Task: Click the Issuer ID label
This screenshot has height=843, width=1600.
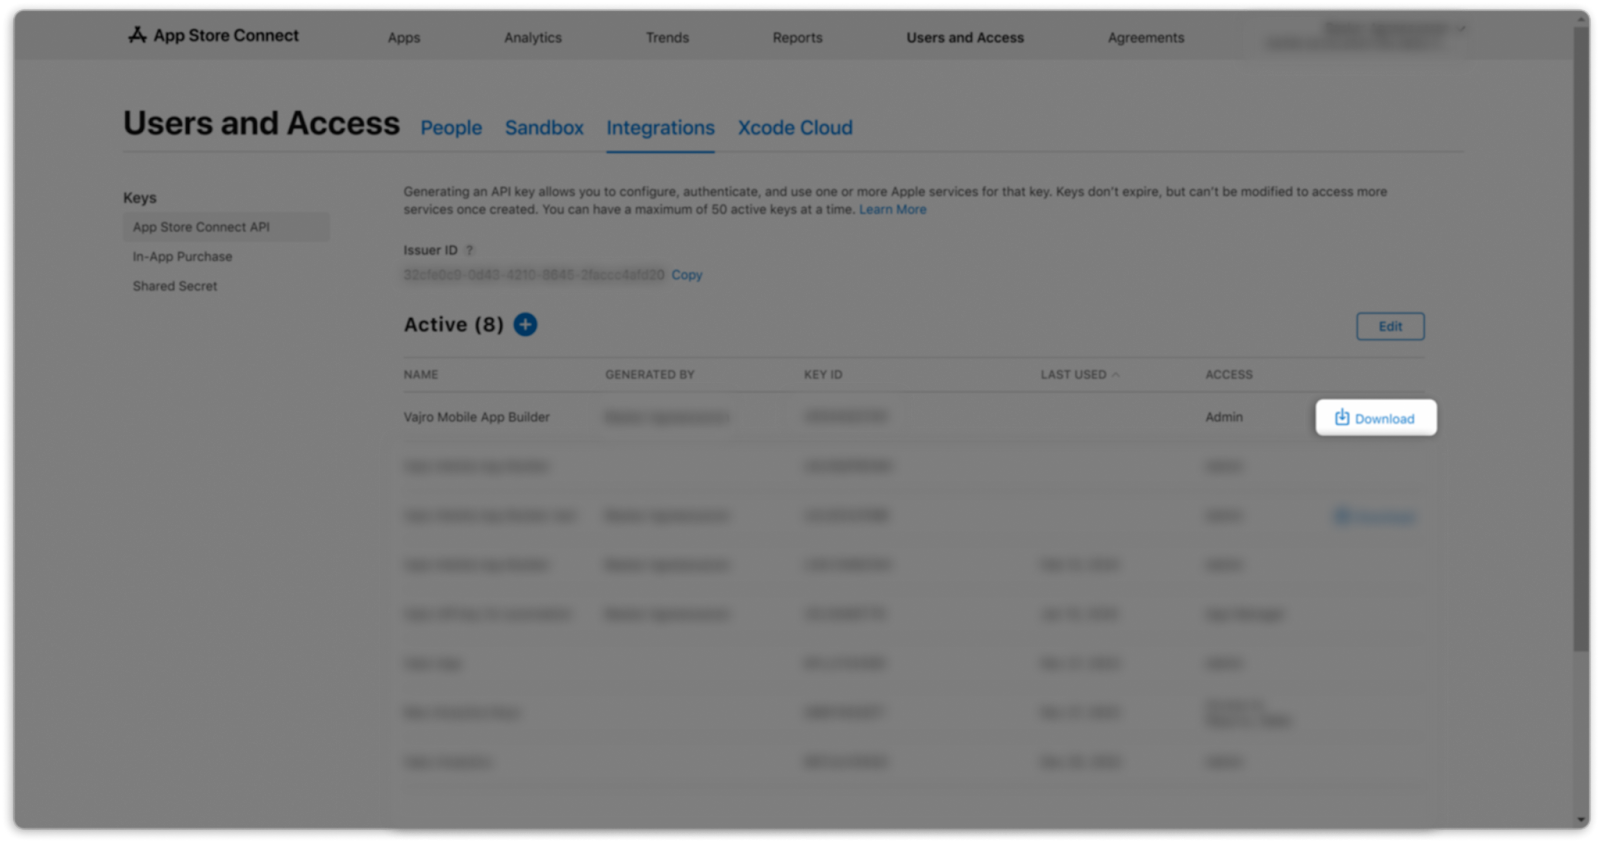Action: 430,250
